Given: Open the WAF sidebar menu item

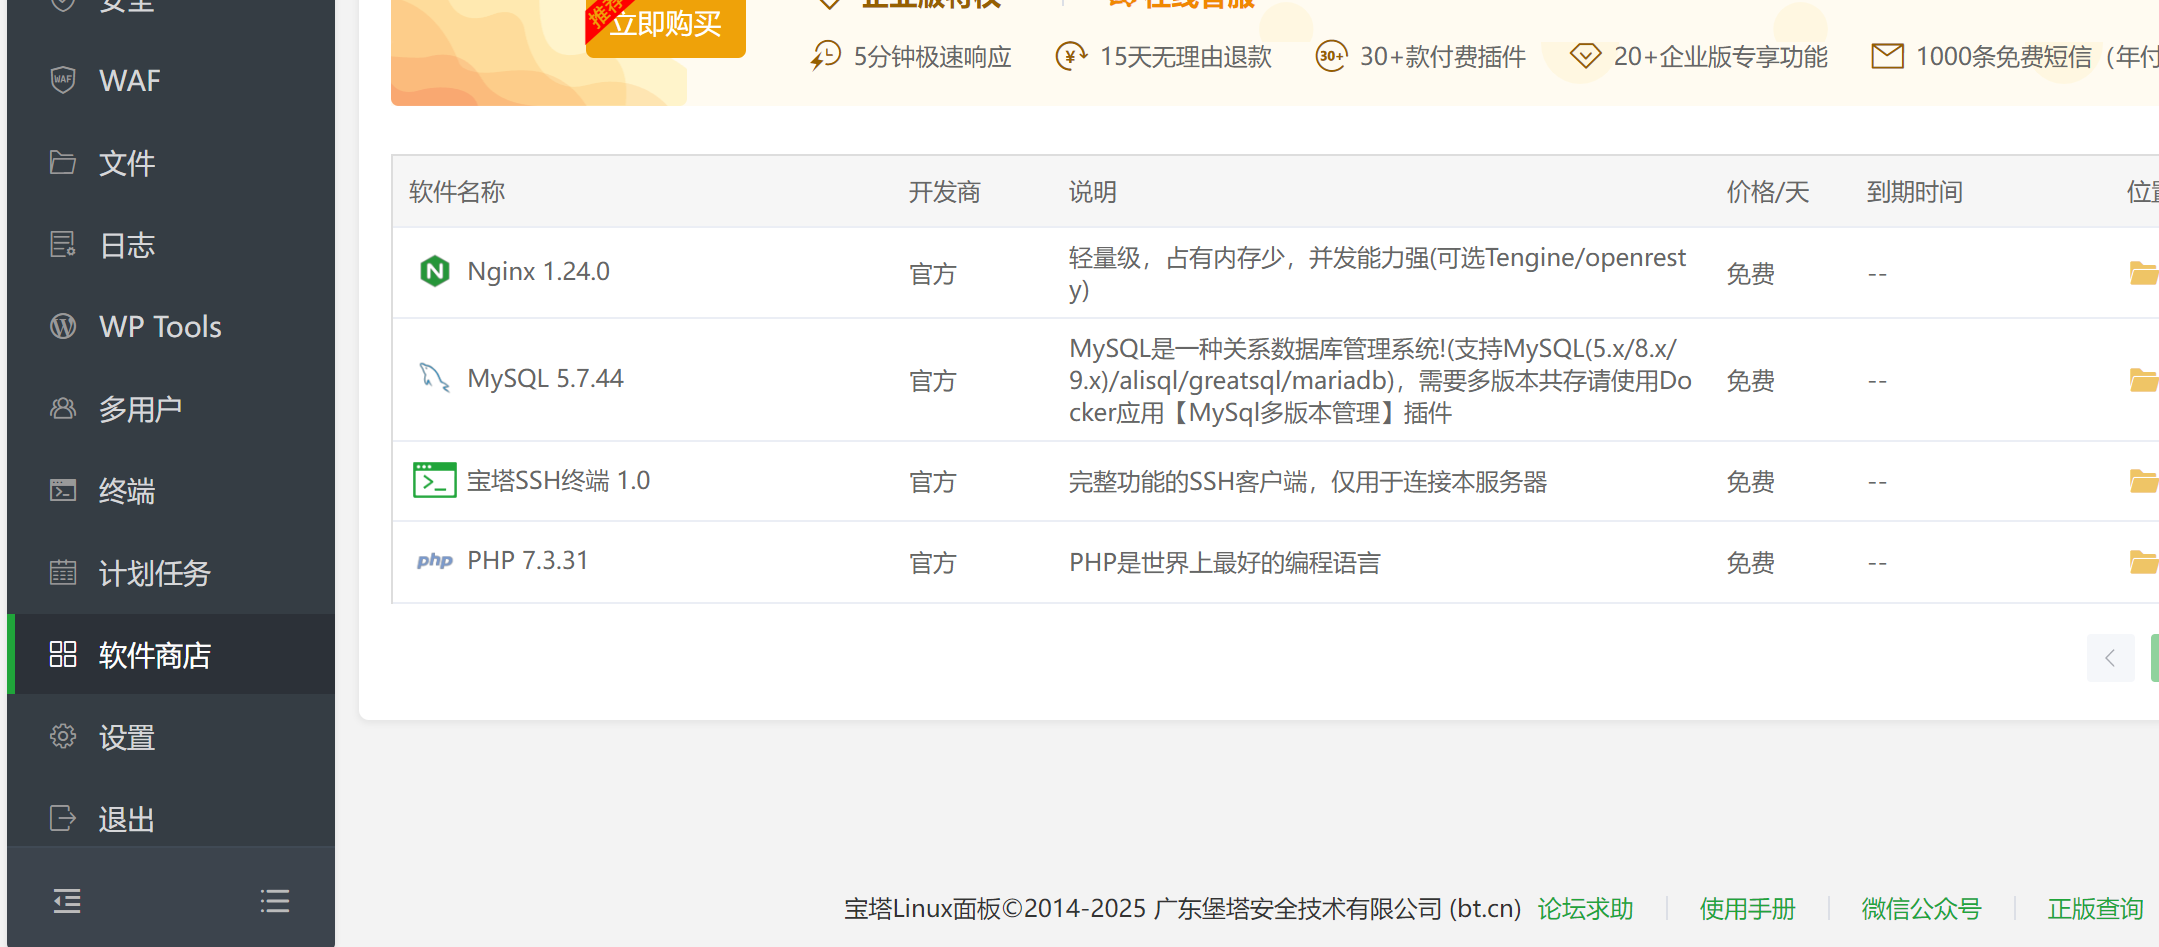Looking at the screenshot, I should click(171, 80).
